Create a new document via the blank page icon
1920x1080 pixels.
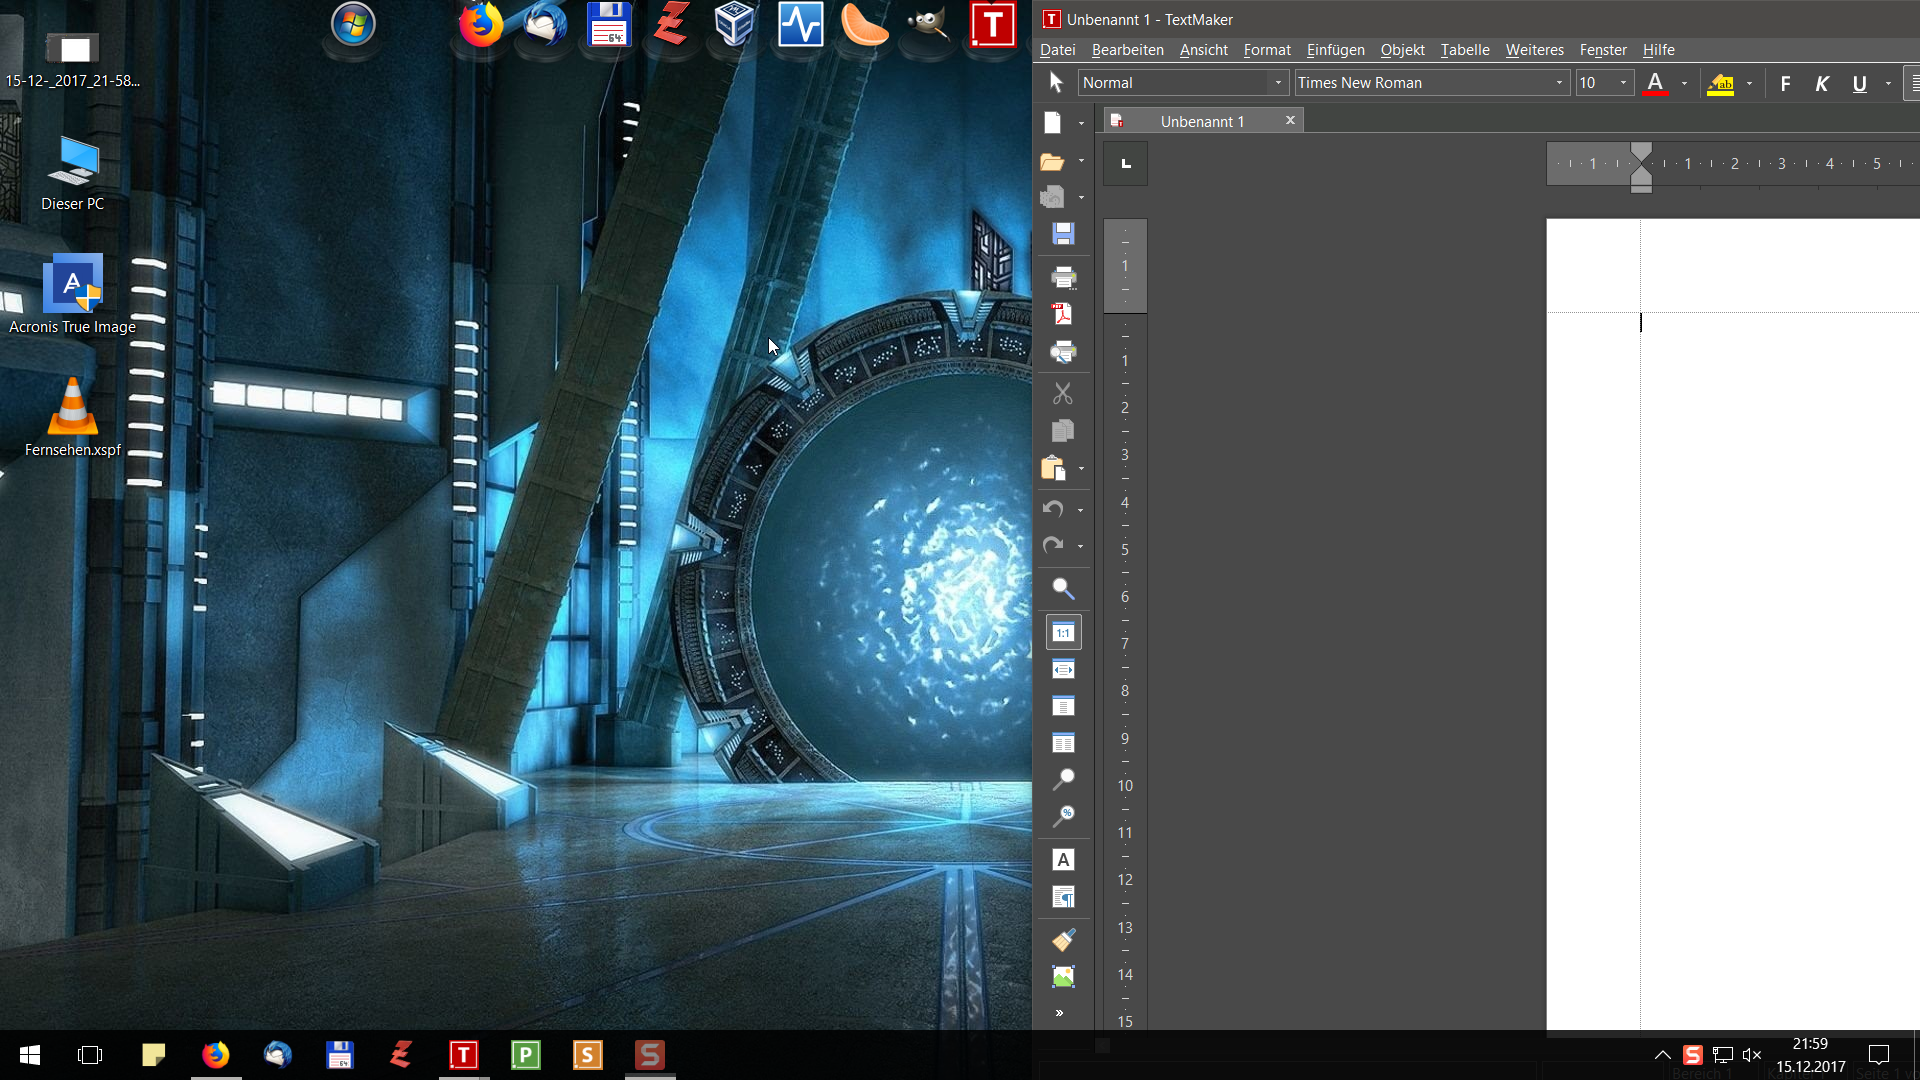point(1052,123)
